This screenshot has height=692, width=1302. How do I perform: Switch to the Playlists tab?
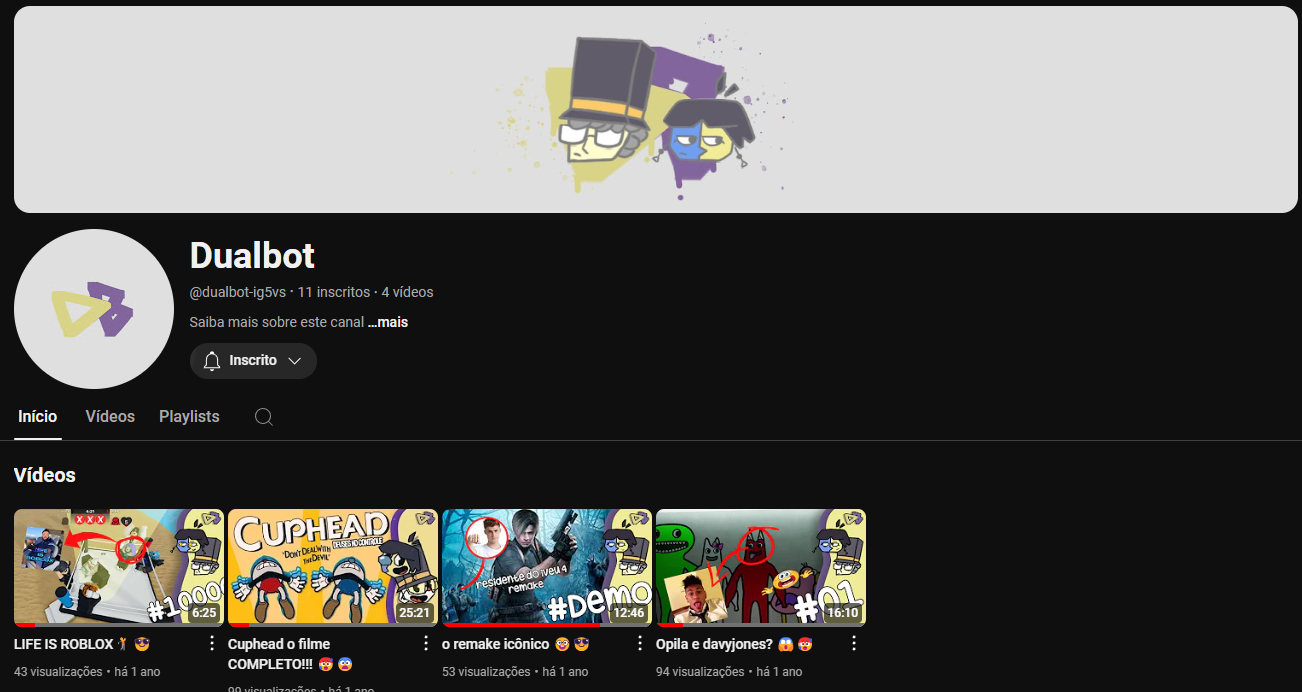pos(189,416)
